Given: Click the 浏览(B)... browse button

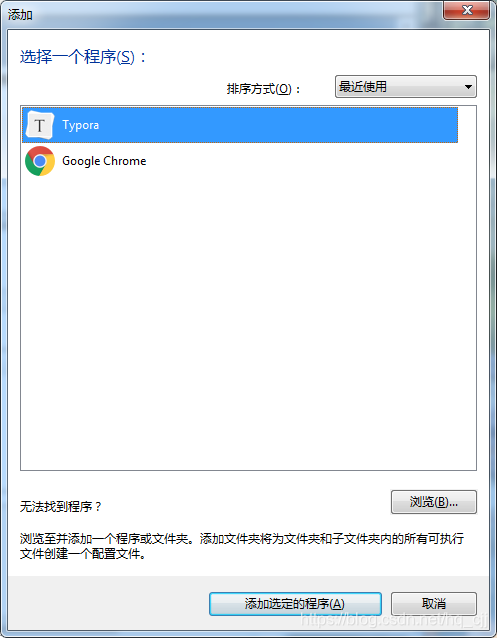Looking at the screenshot, I should point(434,502).
